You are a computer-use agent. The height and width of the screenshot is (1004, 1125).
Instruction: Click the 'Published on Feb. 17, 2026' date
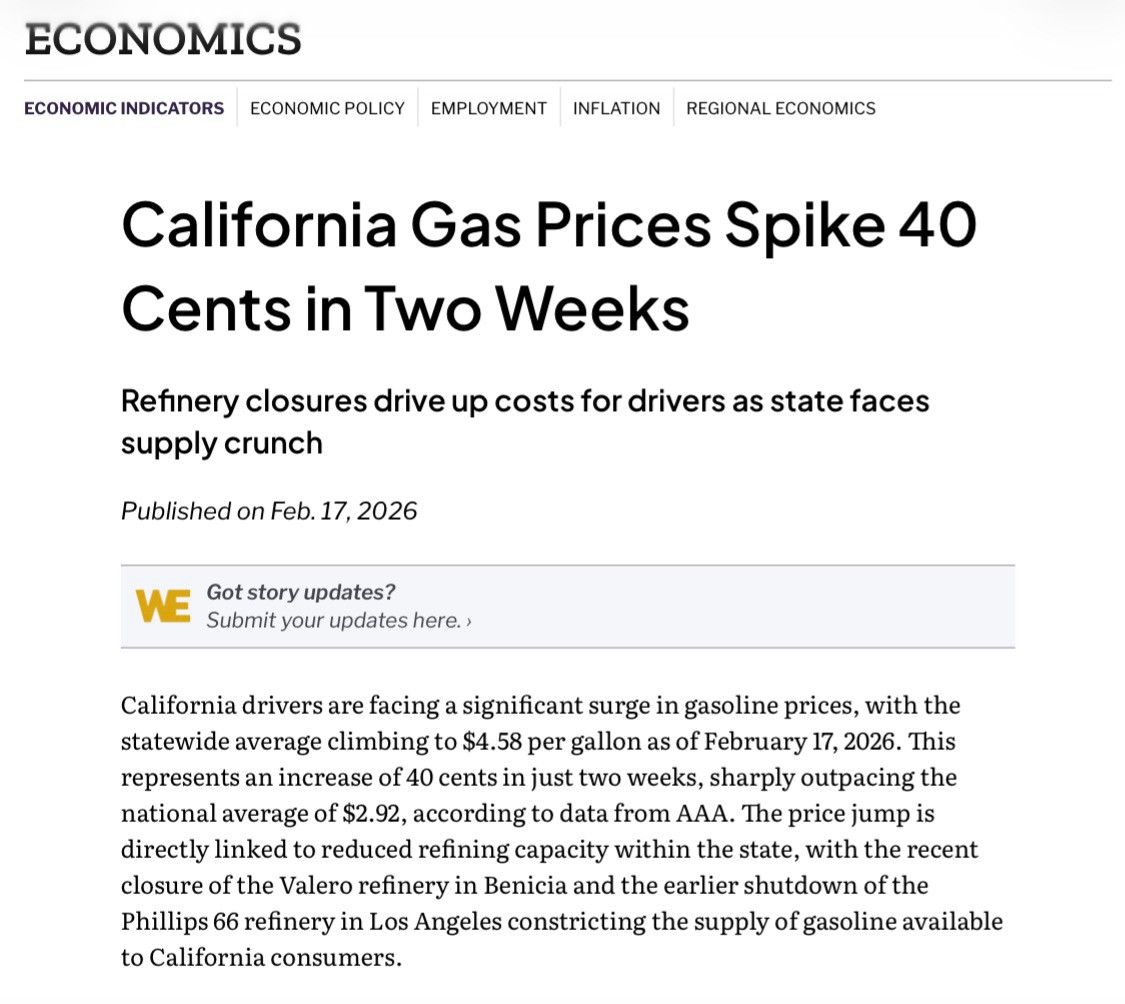[269, 511]
